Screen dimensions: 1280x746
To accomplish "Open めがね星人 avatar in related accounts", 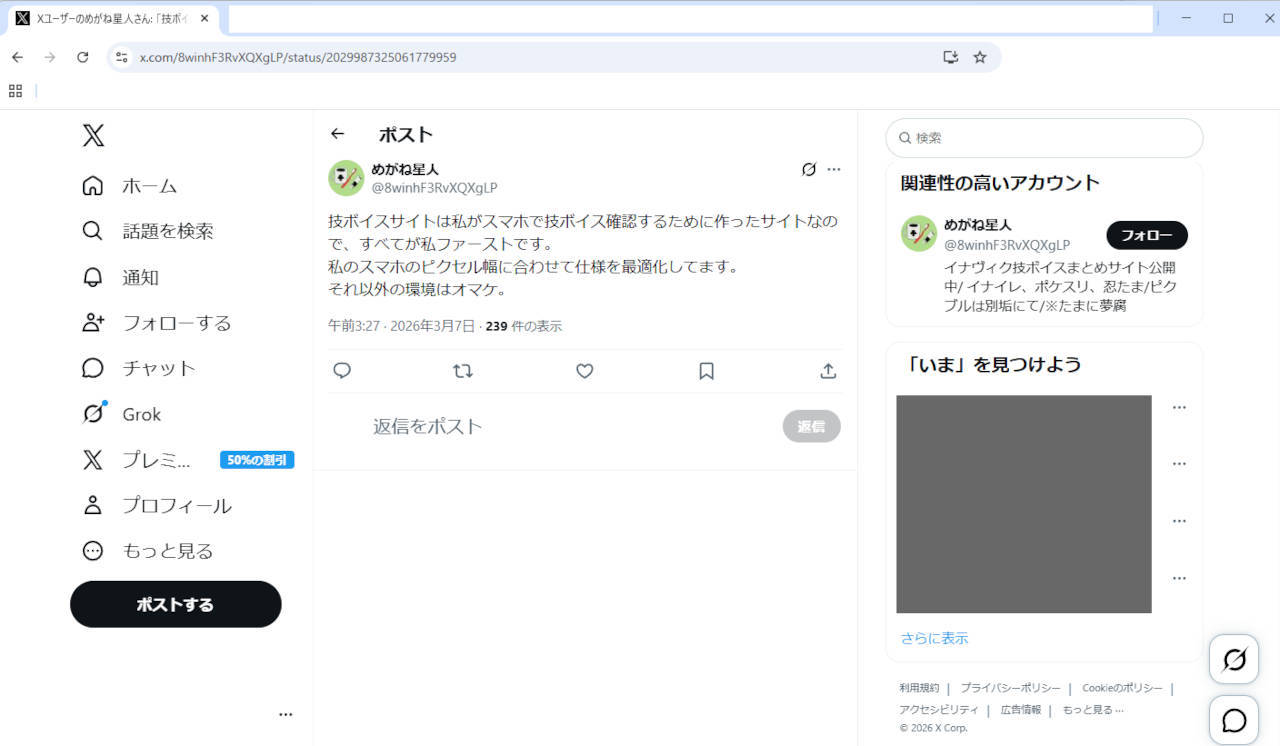I will pos(919,233).
